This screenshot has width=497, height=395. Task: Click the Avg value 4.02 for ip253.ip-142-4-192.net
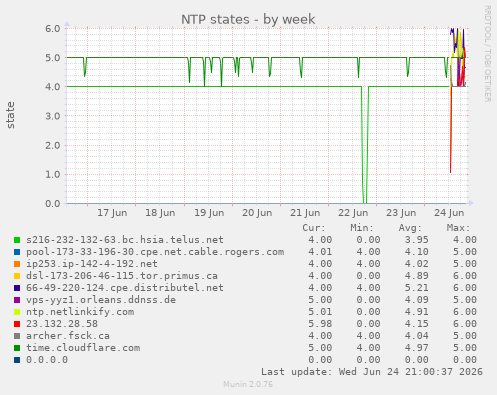click(x=416, y=264)
